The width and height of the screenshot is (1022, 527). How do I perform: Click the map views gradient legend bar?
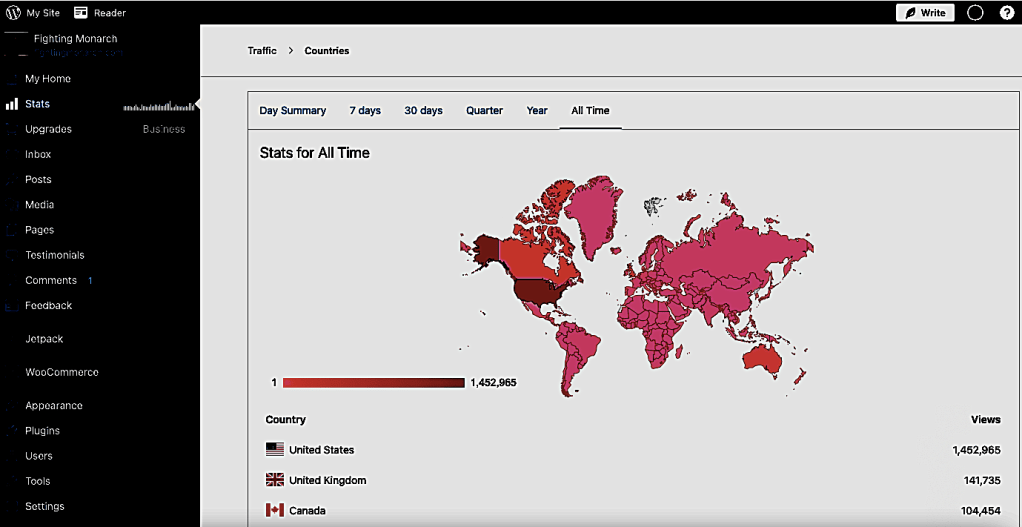(373, 383)
